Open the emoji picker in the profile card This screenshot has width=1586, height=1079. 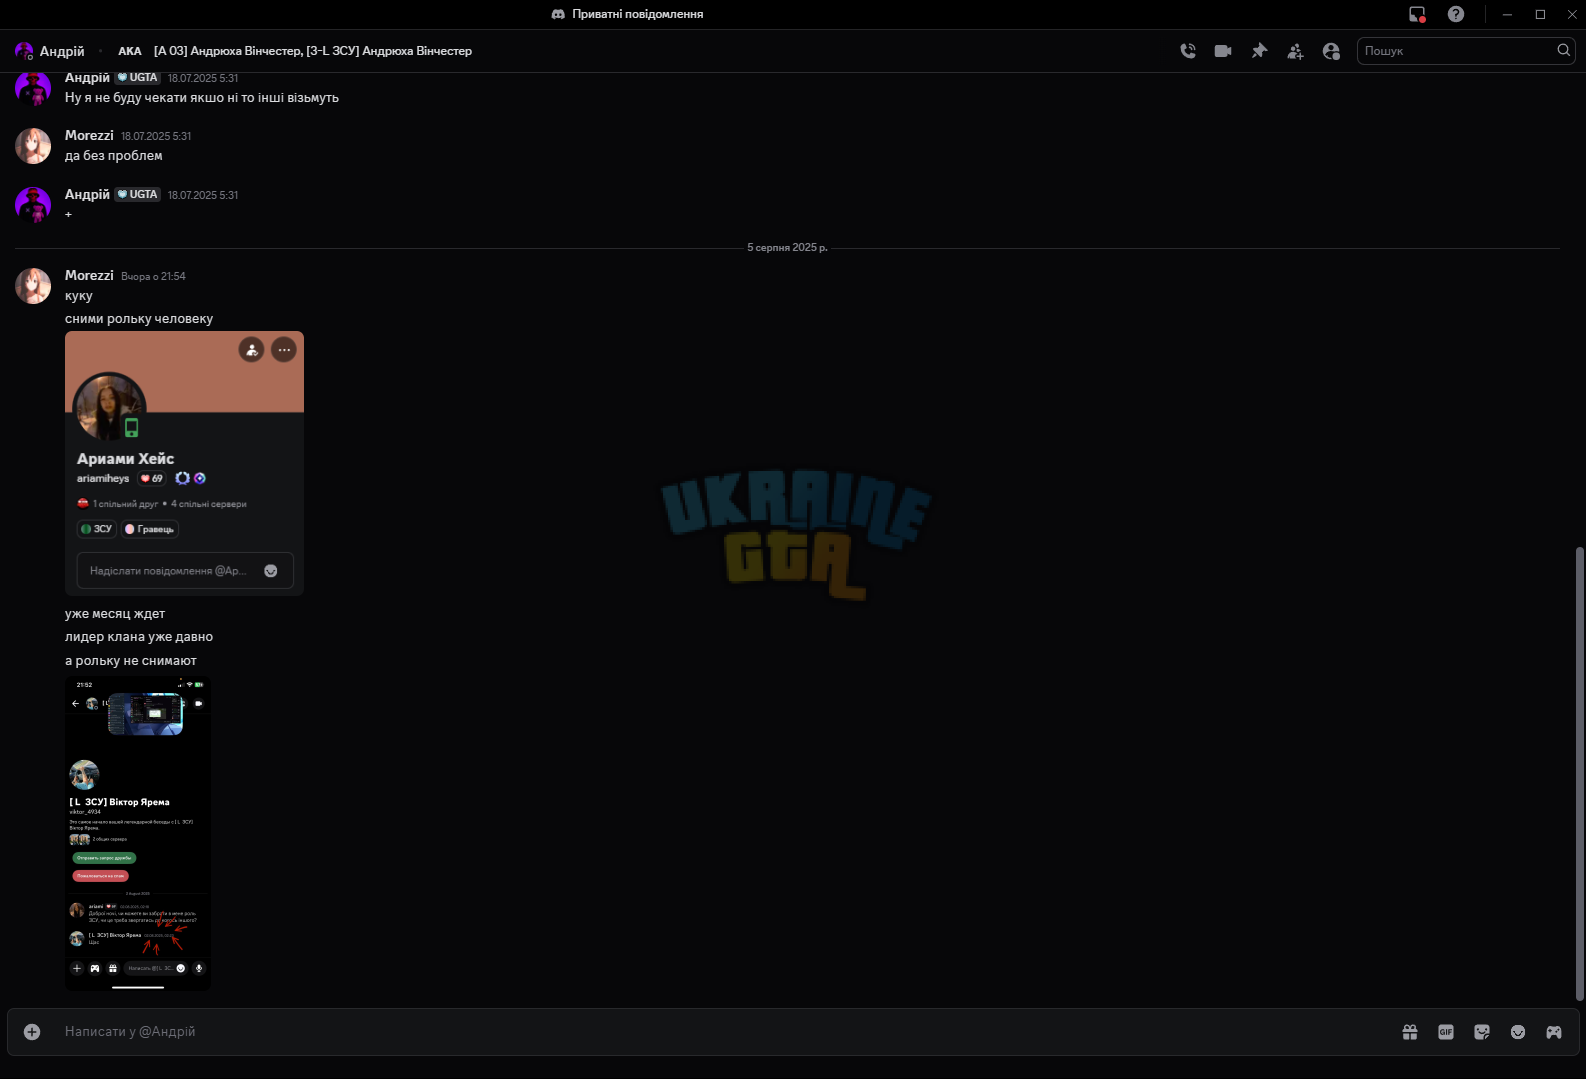point(270,571)
